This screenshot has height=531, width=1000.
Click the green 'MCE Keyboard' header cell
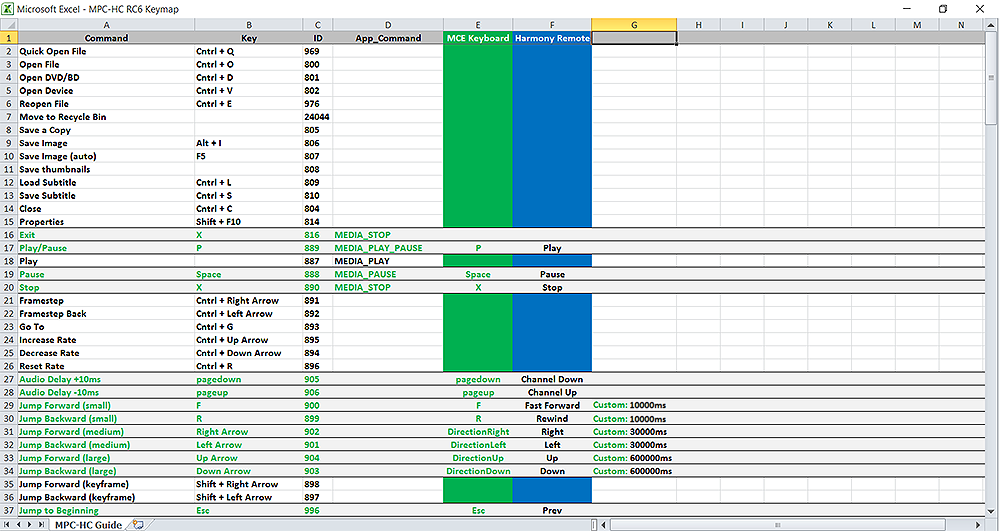pyautogui.click(x=478, y=38)
